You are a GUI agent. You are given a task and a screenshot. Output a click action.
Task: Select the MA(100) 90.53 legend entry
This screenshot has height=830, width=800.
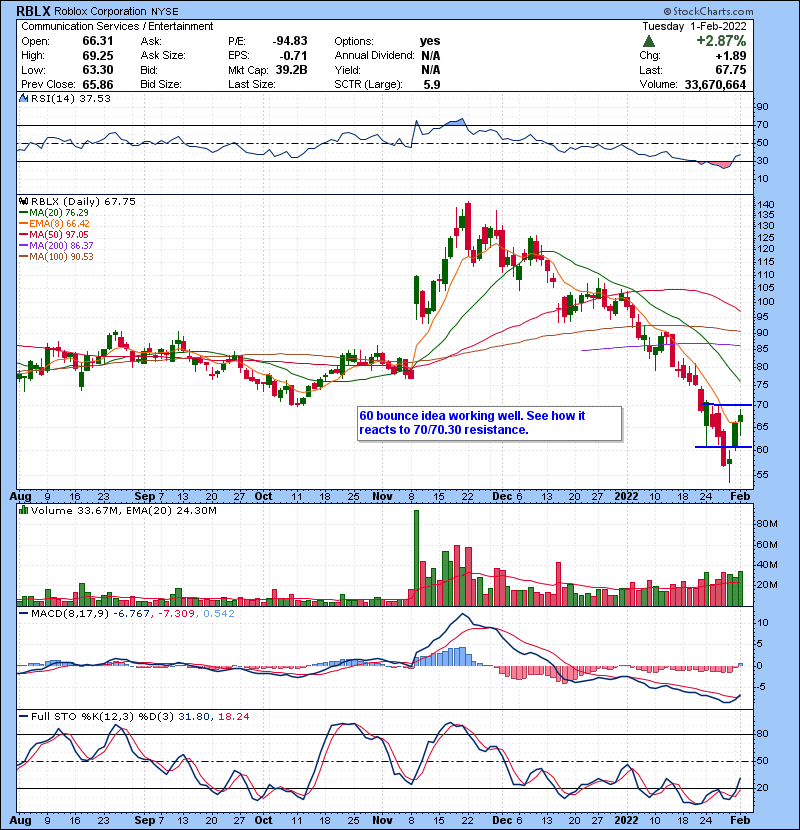[56, 257]
